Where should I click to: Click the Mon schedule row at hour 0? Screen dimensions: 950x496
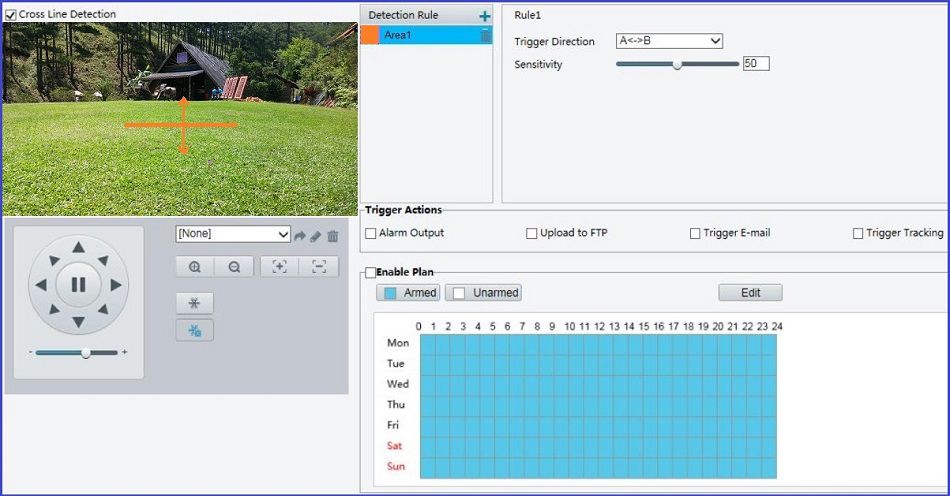427,344
